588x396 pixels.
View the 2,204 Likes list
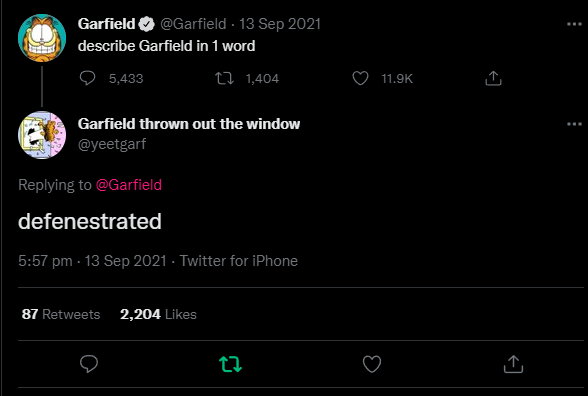pos(158,314)
